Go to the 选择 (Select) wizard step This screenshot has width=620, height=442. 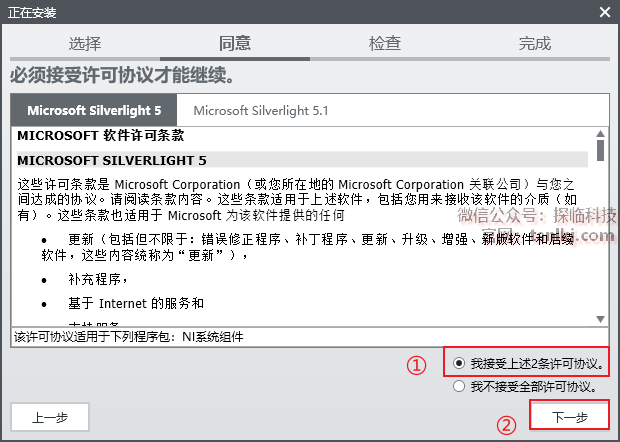pos(85,43)
